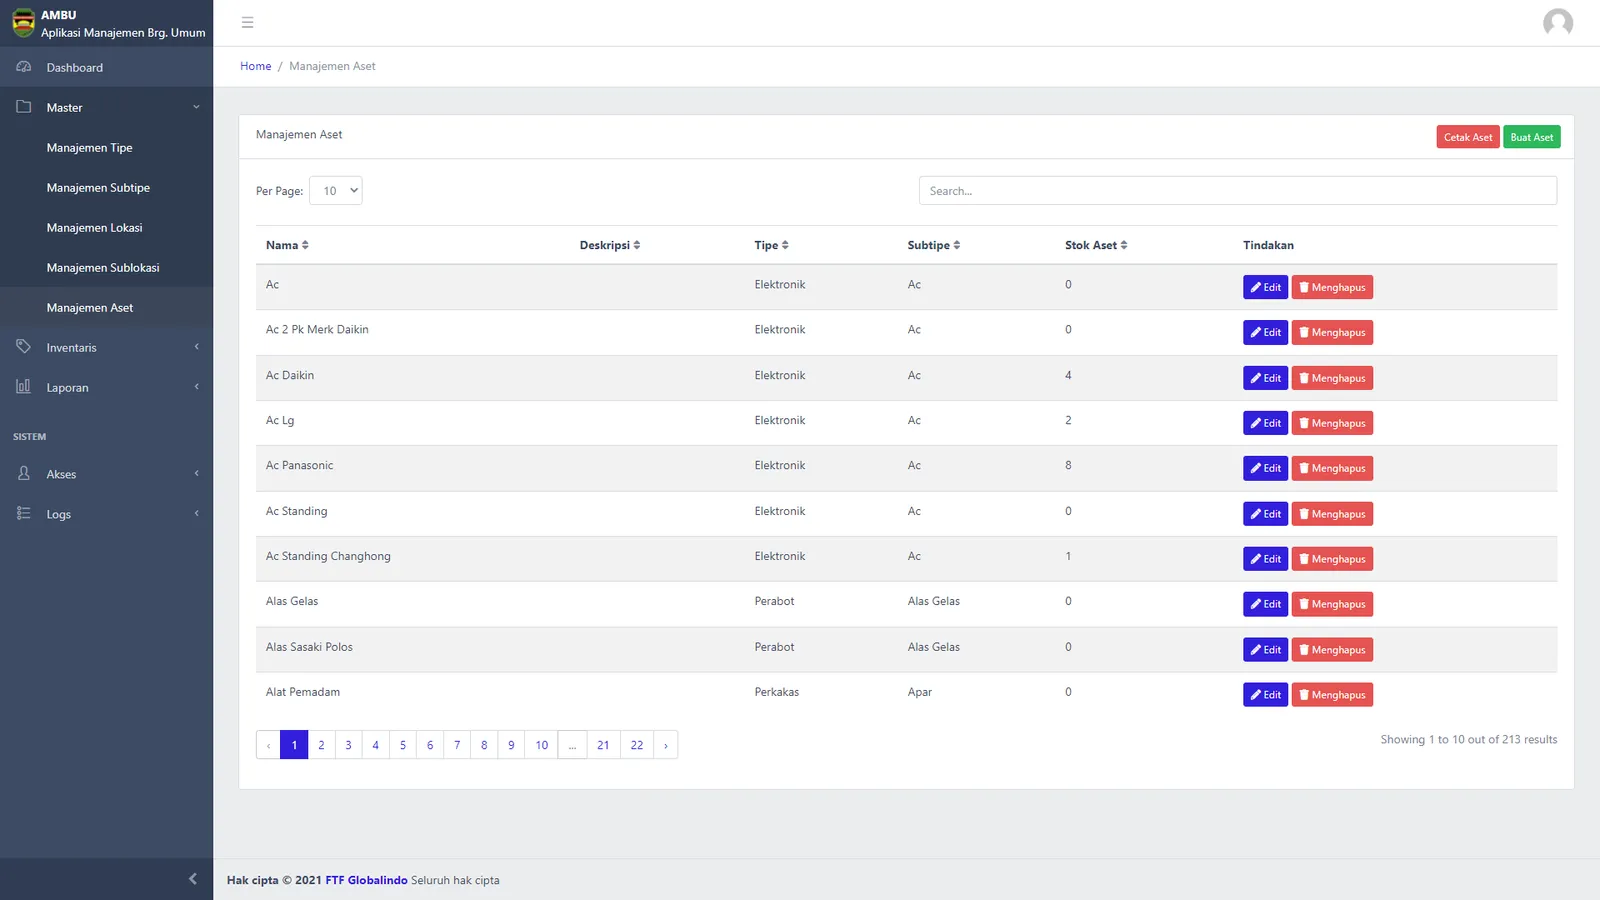Viewport: 1600px width, 900px height.
Task: Open Manajemen Subtipe in sidebar
Action: pyautogui.click(x=106, y=187)
